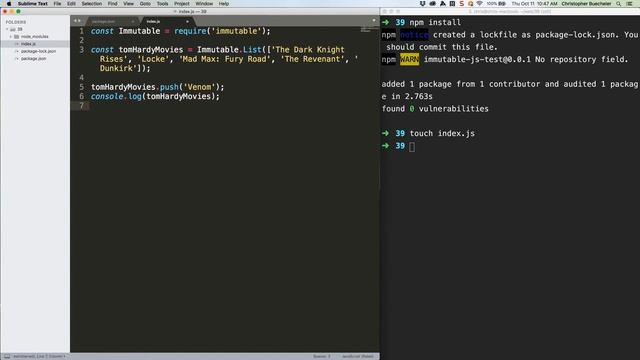Screen dimensions: 640x360
Task: Open the Selection menu
Action: pyautogui.click(x=91, y=3)
